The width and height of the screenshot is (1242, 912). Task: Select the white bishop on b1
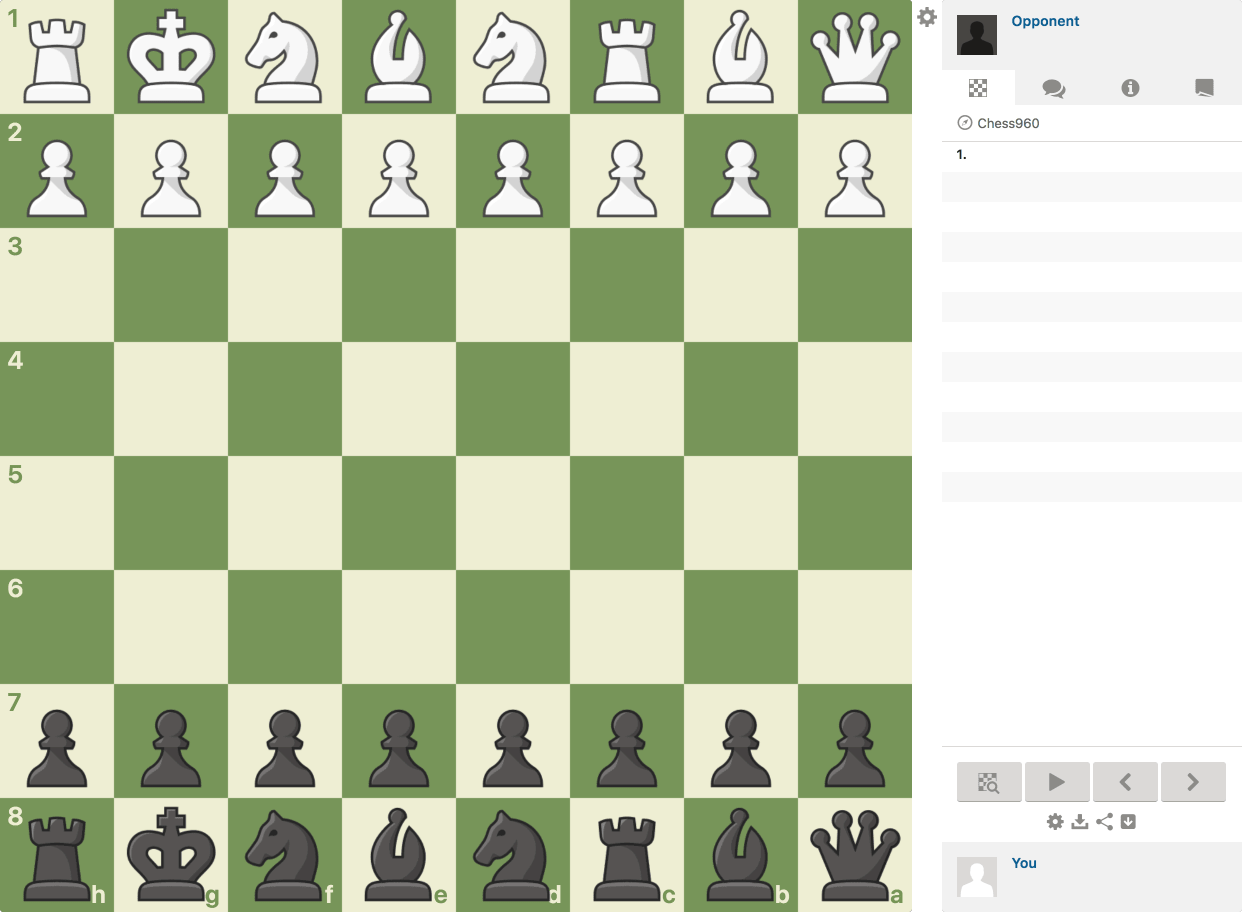[x=741, y=57]
